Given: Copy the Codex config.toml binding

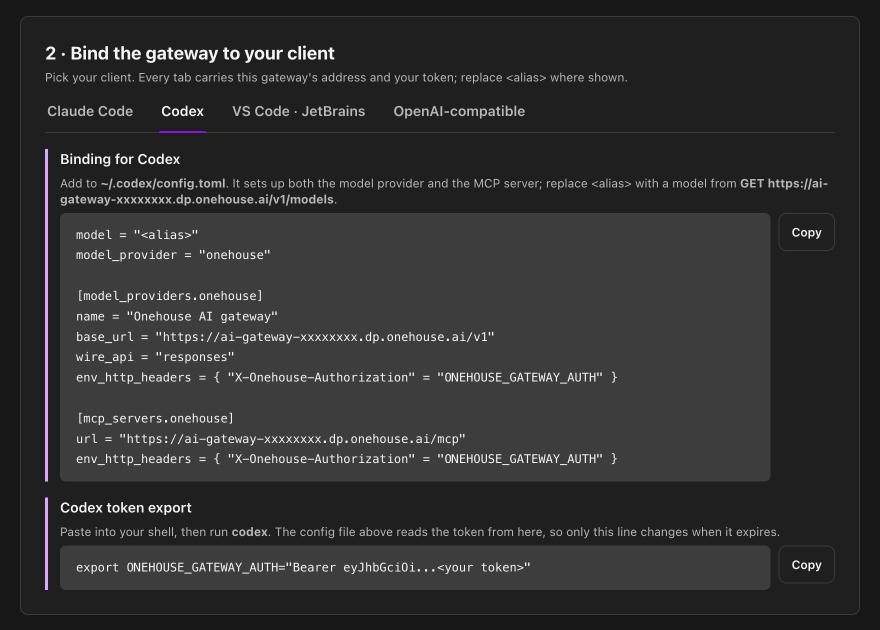Looking at the screenshot, I should 806,232.
